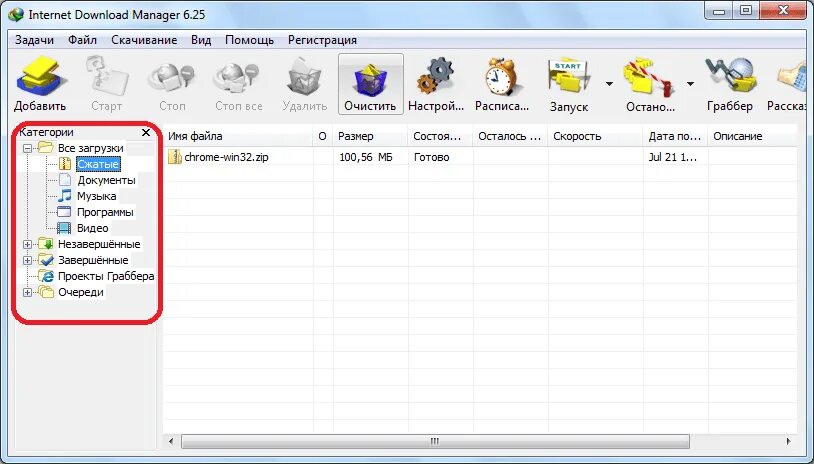
Task: Click the scrollbar left arrow
Action: pyautogui.click(x=171, y=442)
